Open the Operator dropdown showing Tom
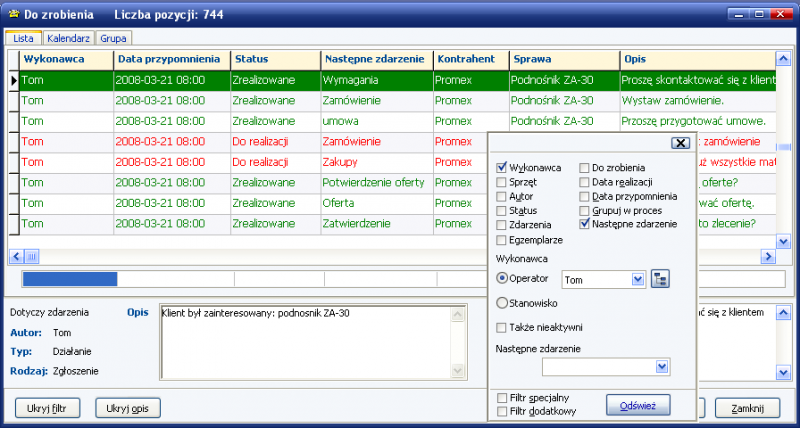The image size is (800, 428). point(638,280)
